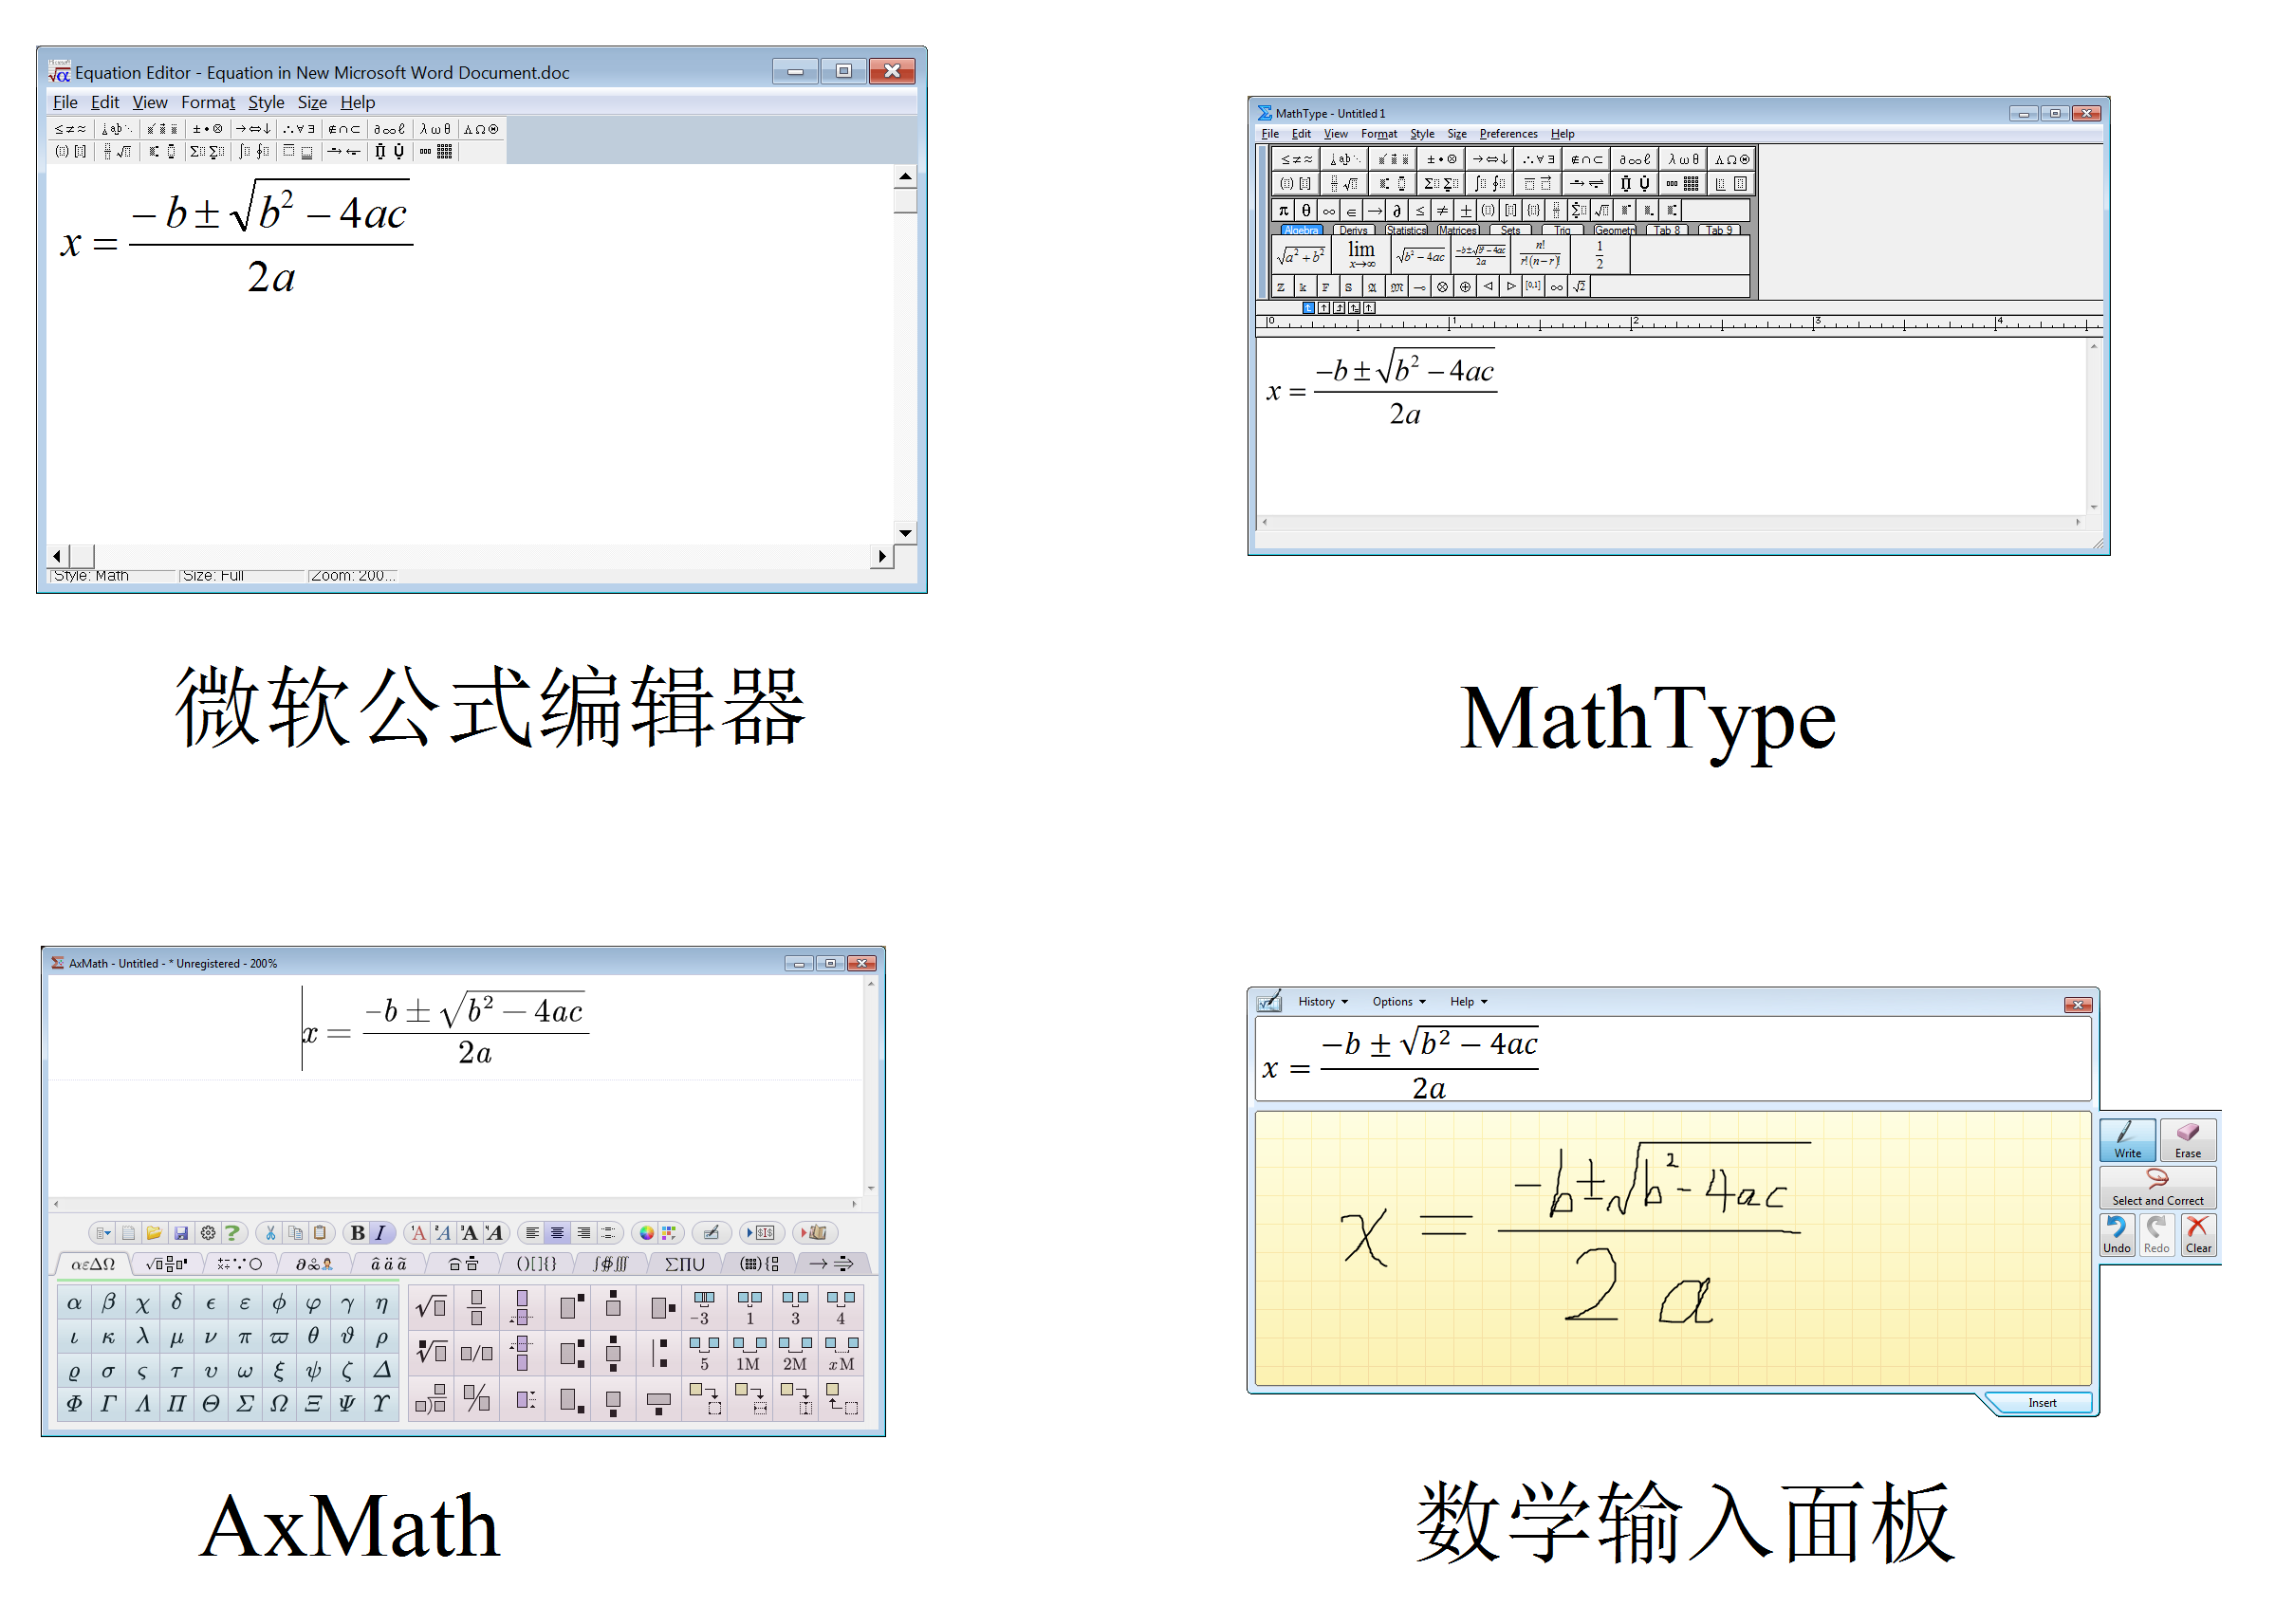
Task: Open MathType relational symbols palette ≤≠≈
Action: (1296, 159)
